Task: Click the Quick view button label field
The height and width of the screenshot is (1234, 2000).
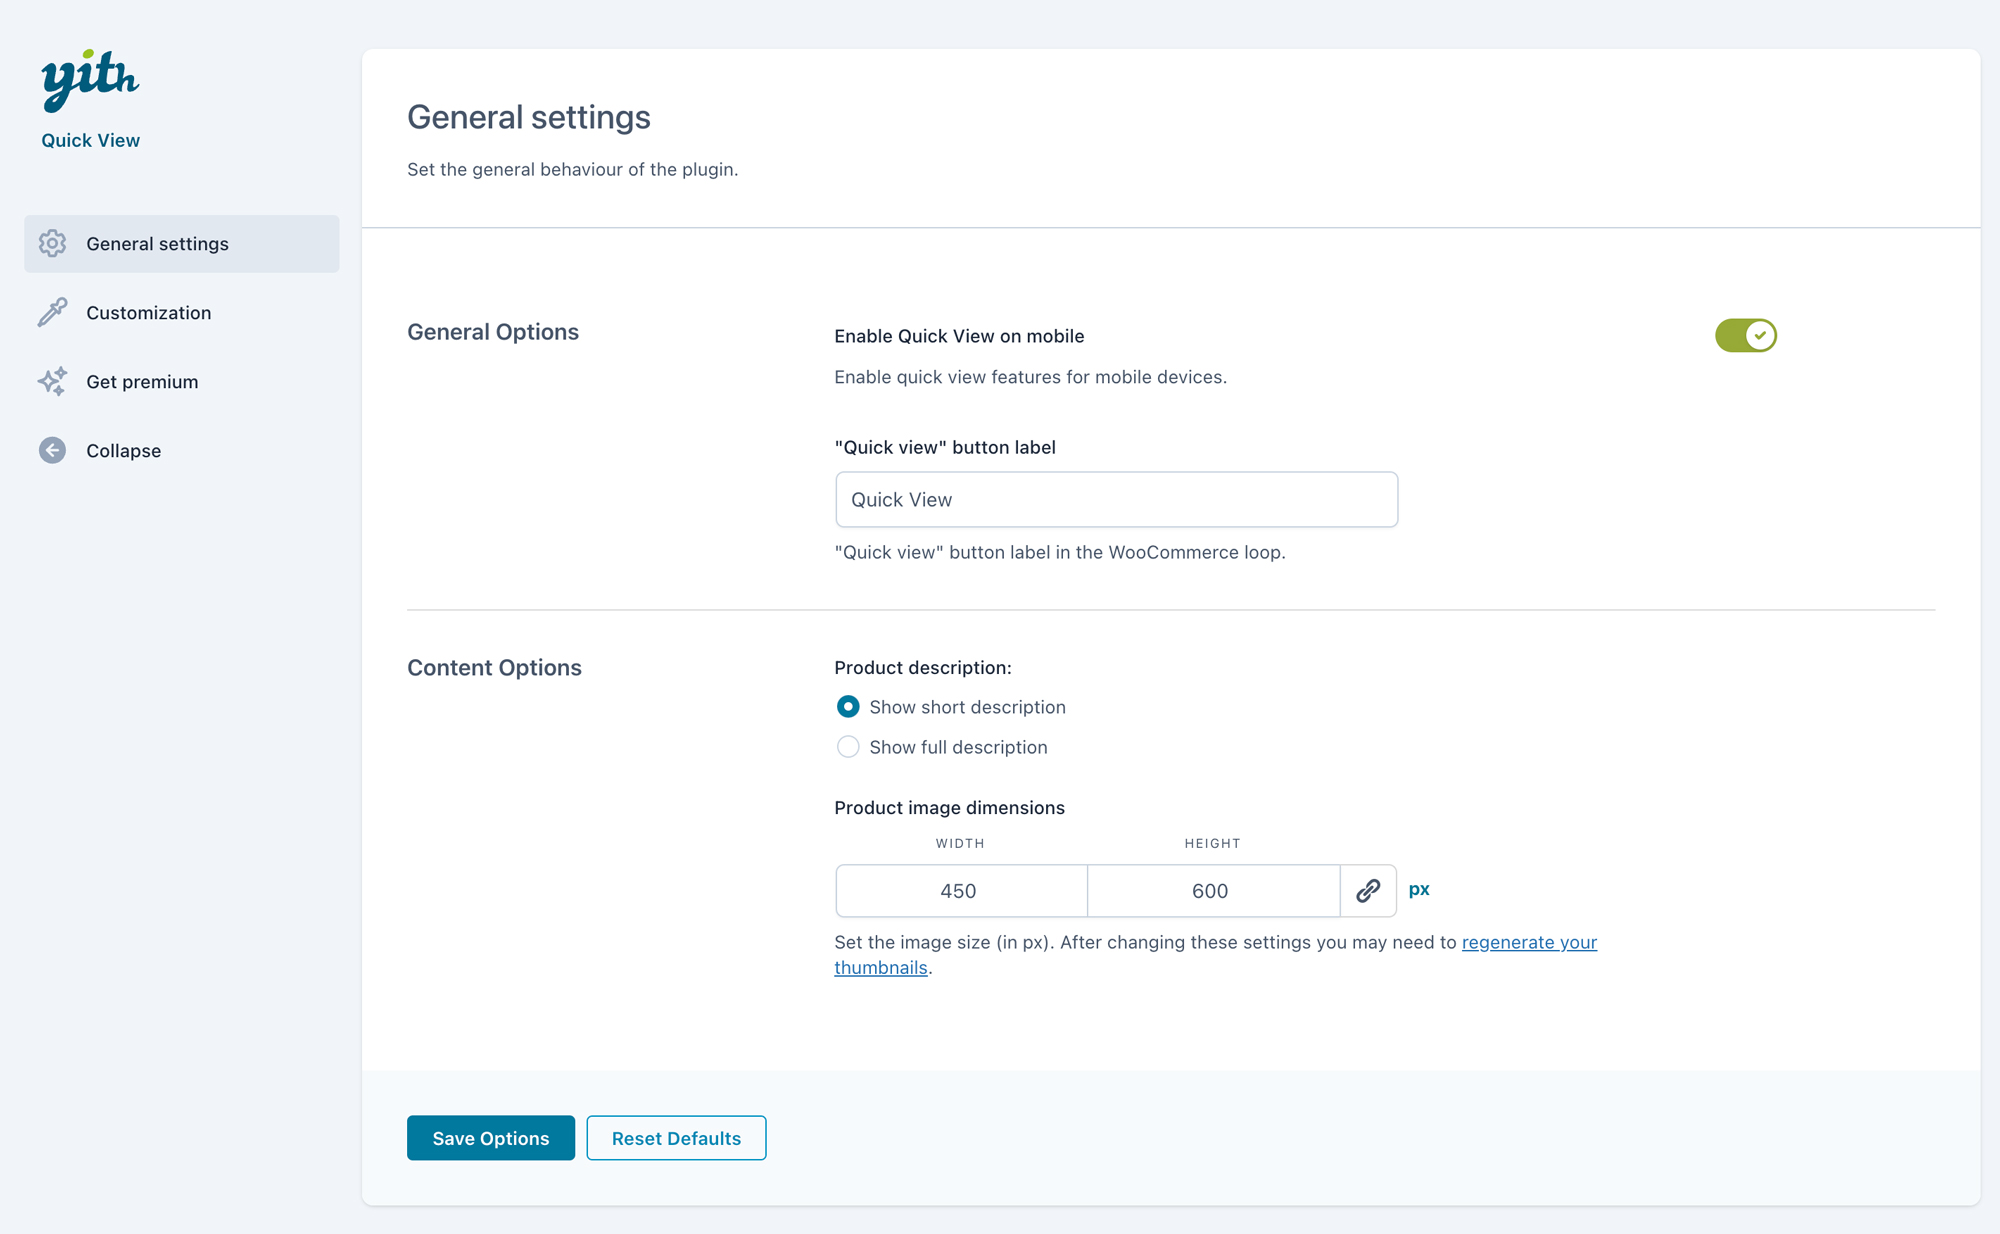Action: click(1116, 499)
